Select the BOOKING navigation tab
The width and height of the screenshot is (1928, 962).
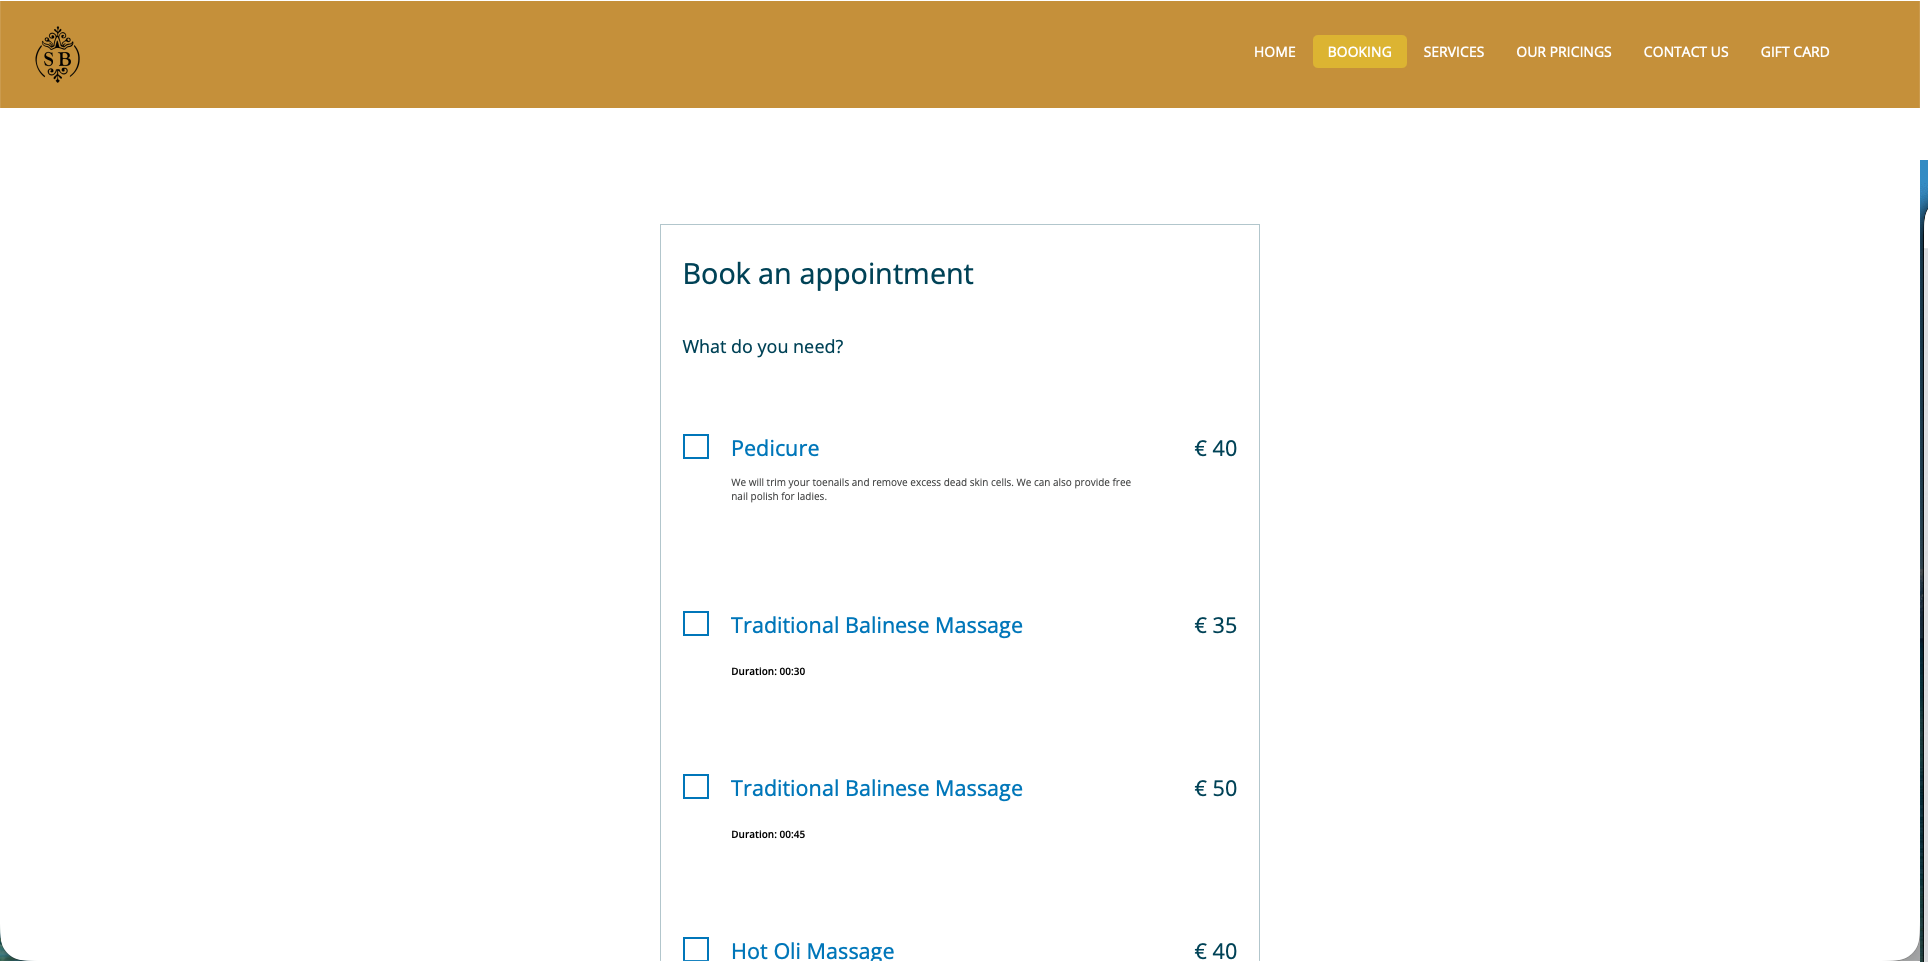pyautogui.click(x=1359, y=52)
